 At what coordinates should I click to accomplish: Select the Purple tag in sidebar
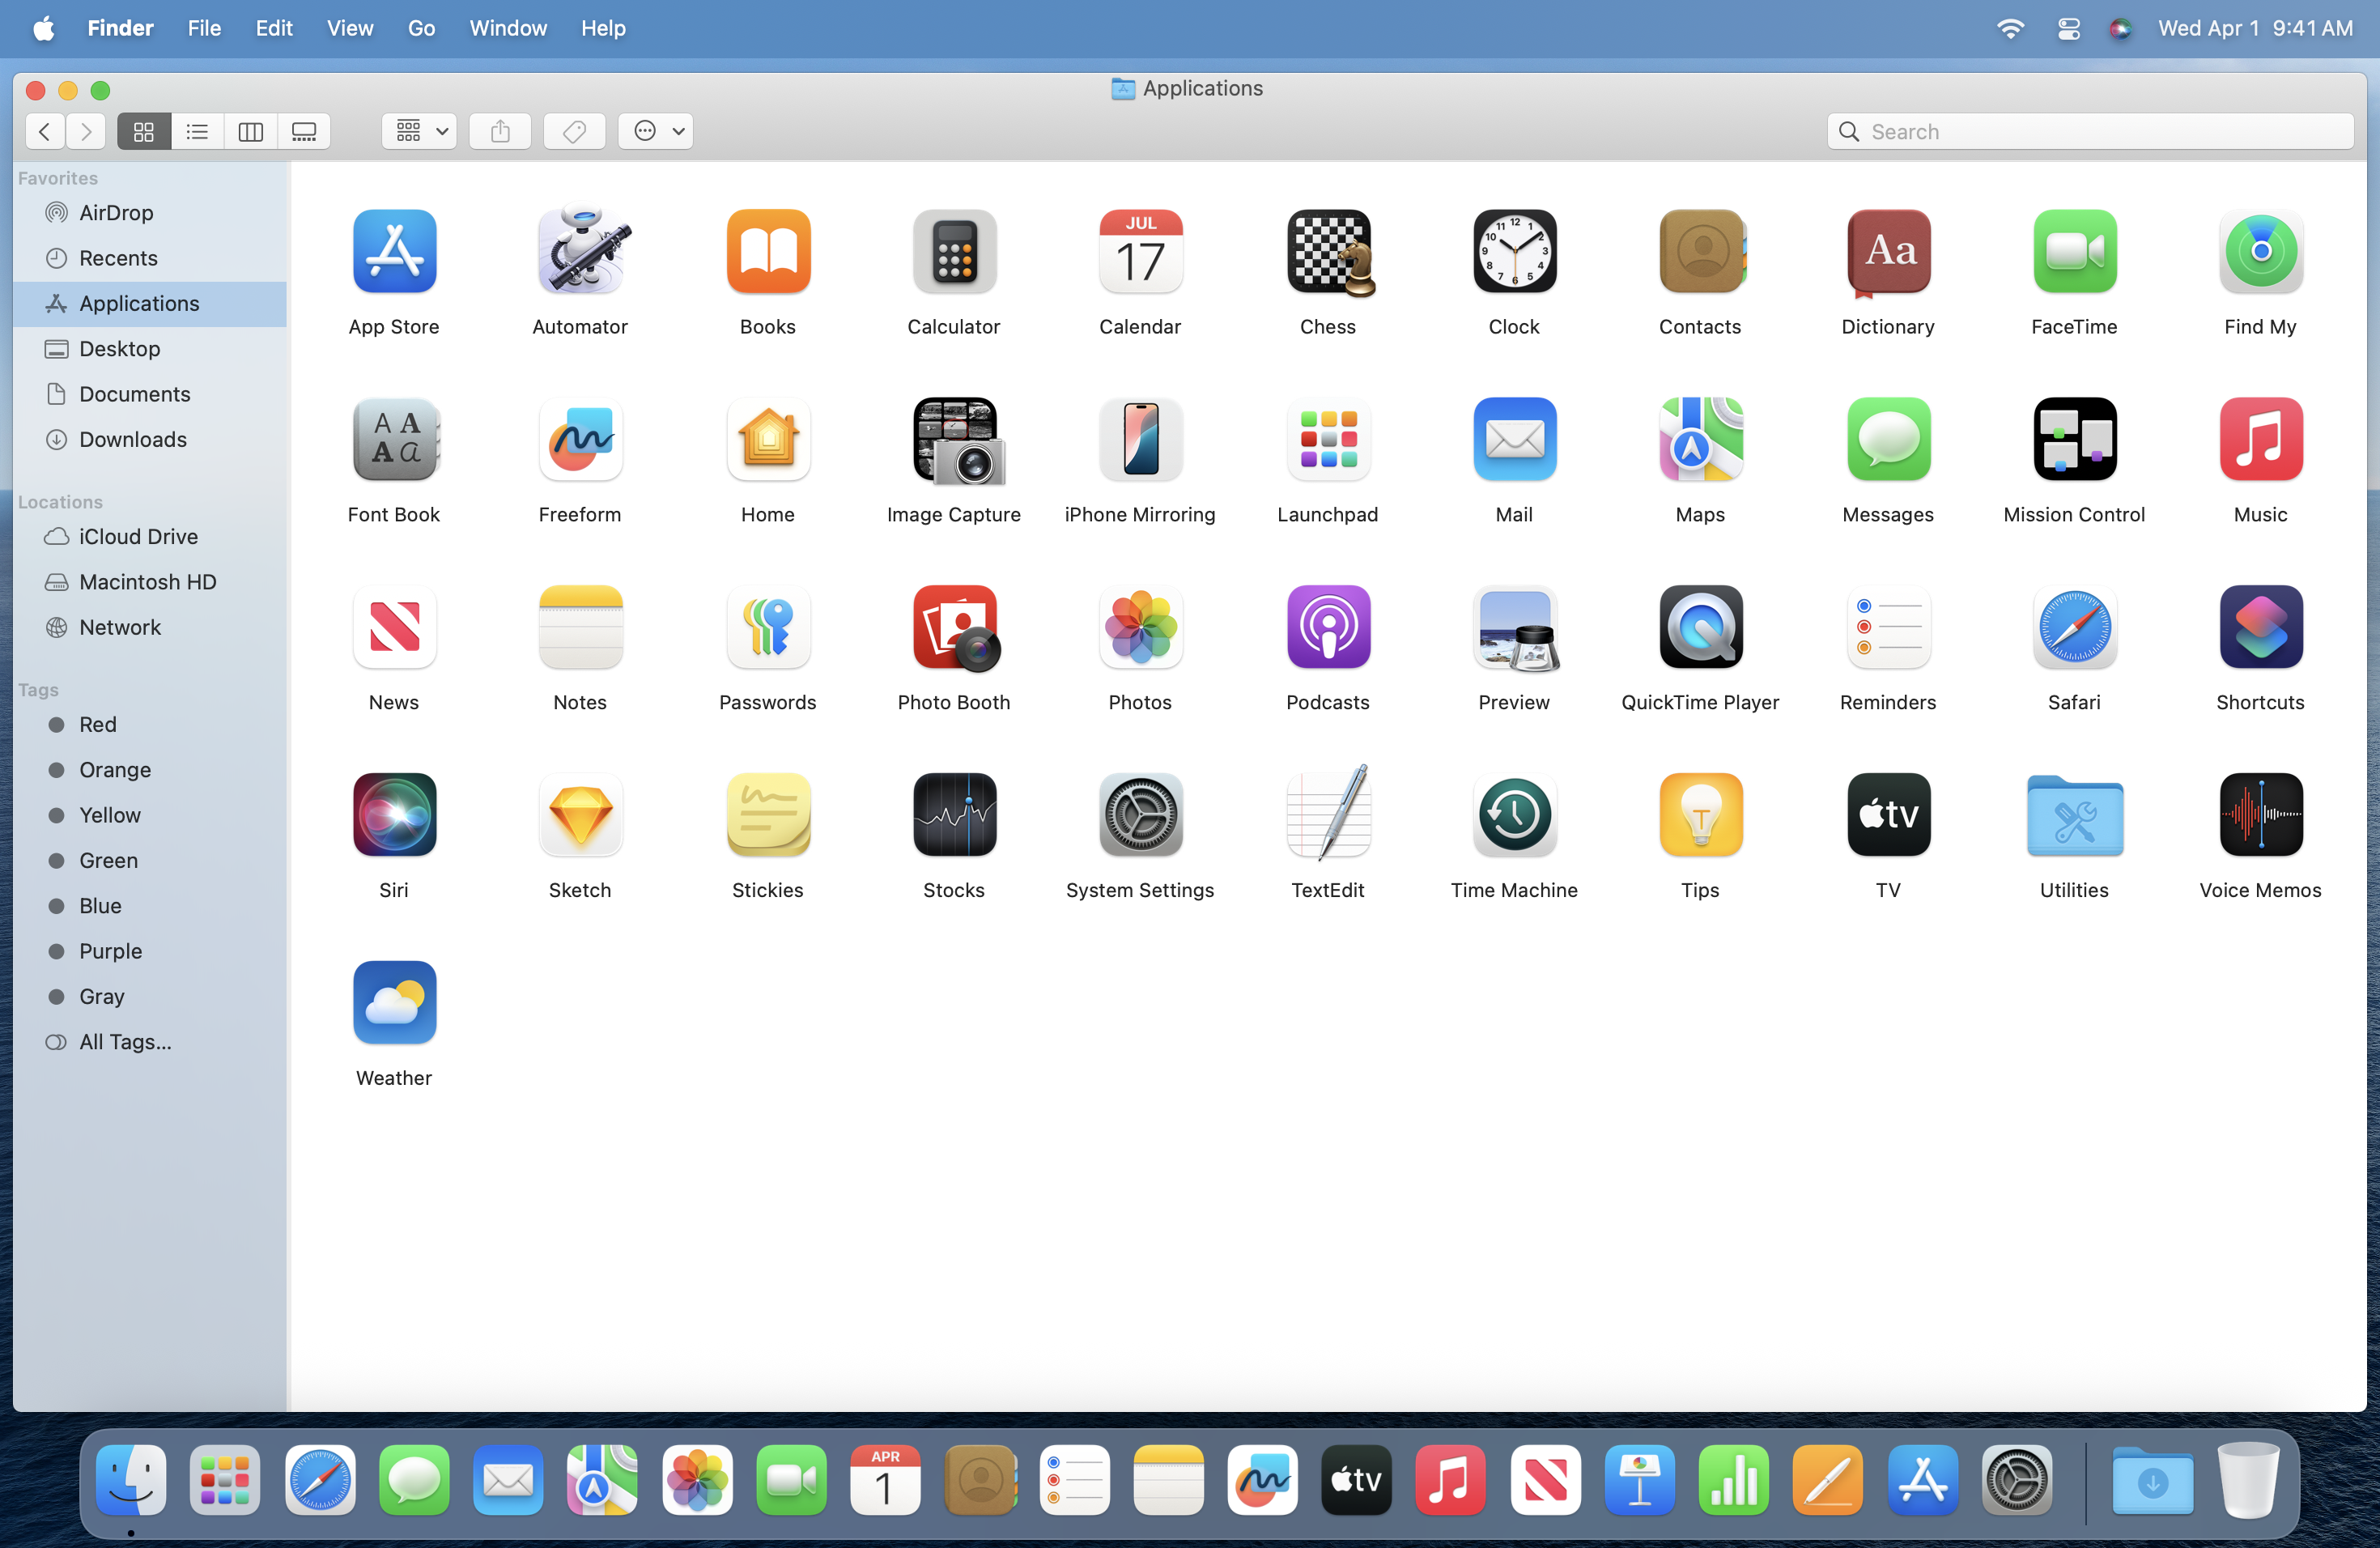pyautogui.click(x=110, y=951)
